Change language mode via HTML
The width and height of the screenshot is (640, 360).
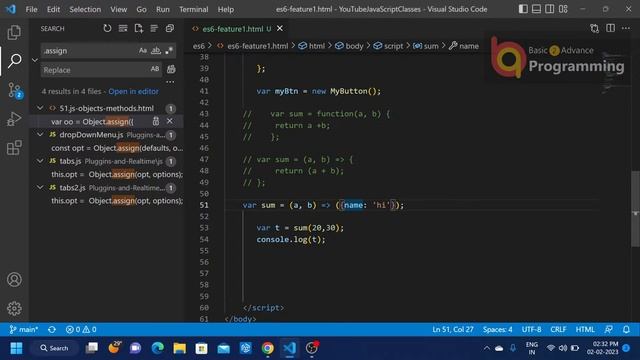pyautogui.click(x=585, y=329)
